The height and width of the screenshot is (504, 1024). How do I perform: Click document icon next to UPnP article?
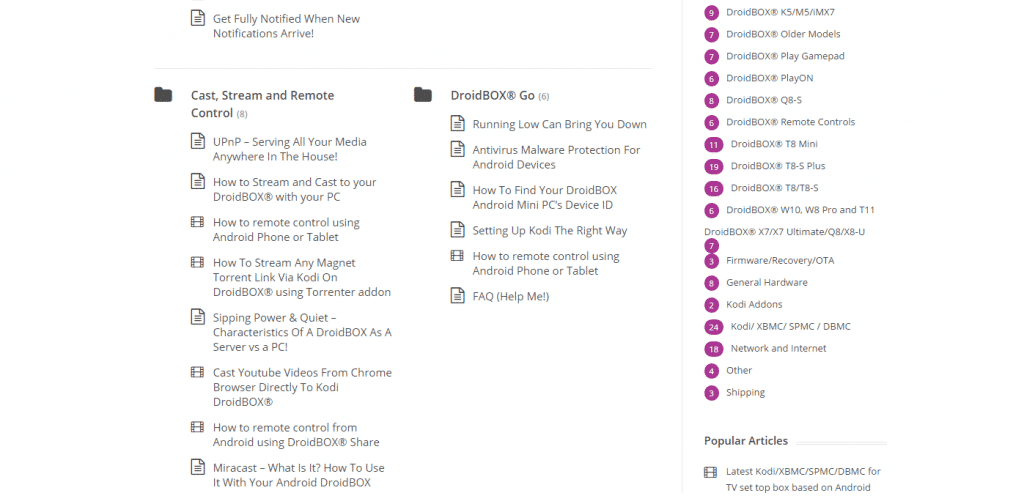click(198, 141)
